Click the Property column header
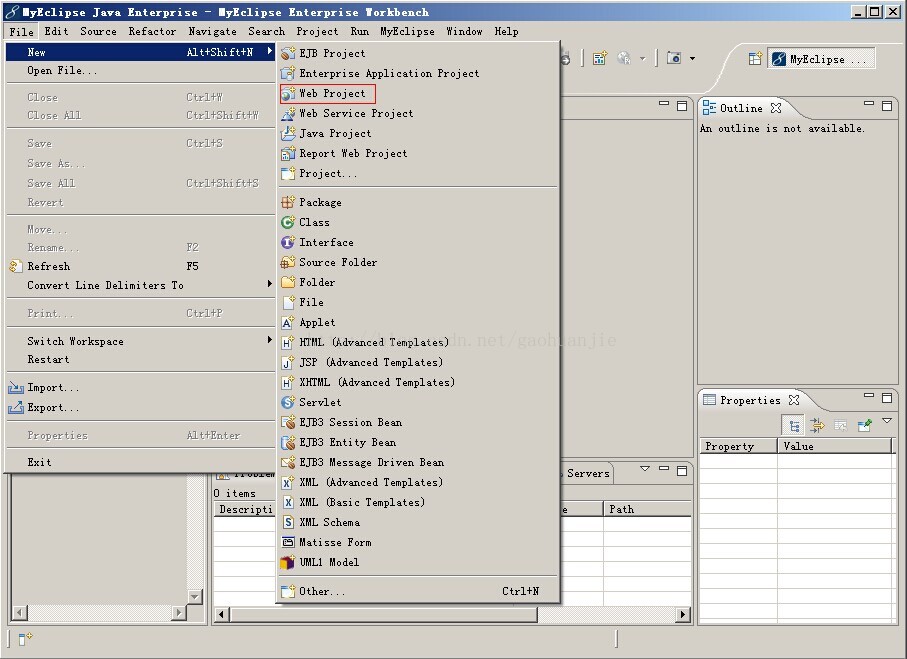 point(738,446)
